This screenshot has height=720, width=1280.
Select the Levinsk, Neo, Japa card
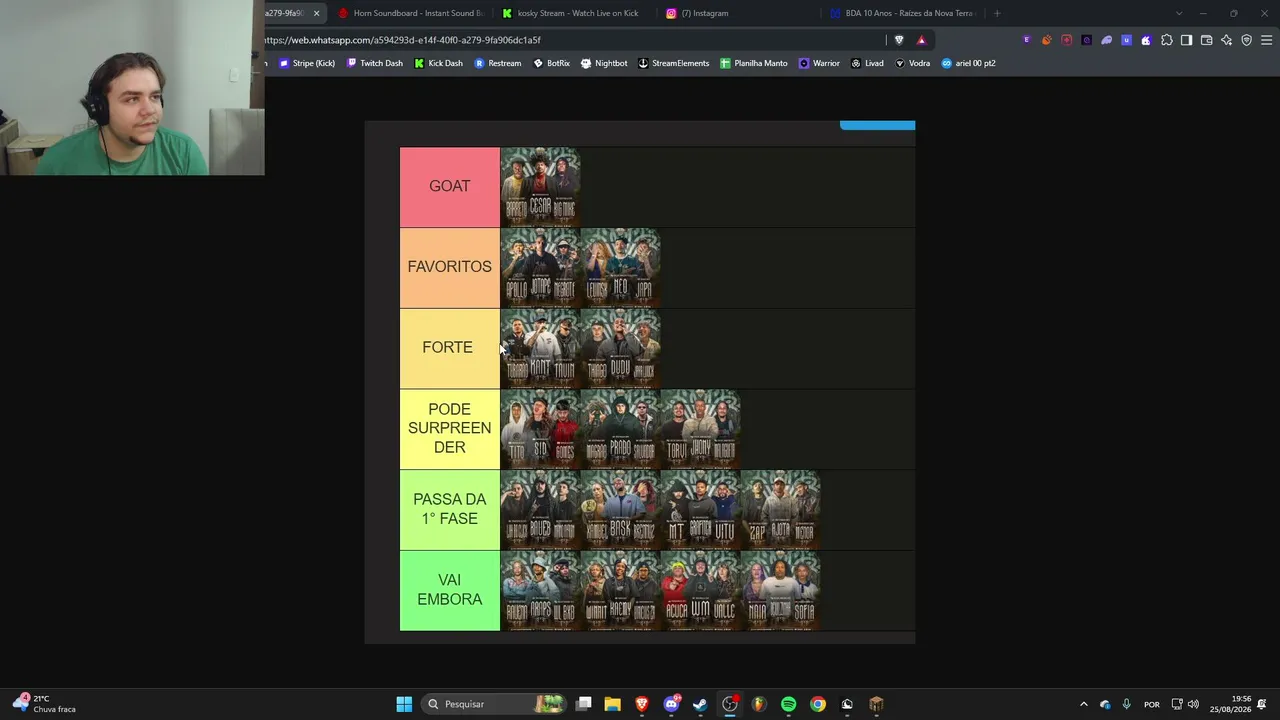pos(620,268)
